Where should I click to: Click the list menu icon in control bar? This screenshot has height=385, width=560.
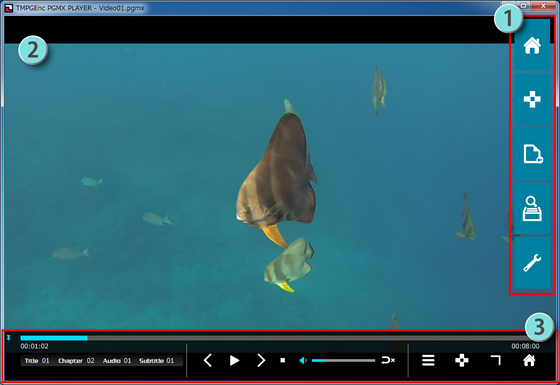(x=428, y=360)
